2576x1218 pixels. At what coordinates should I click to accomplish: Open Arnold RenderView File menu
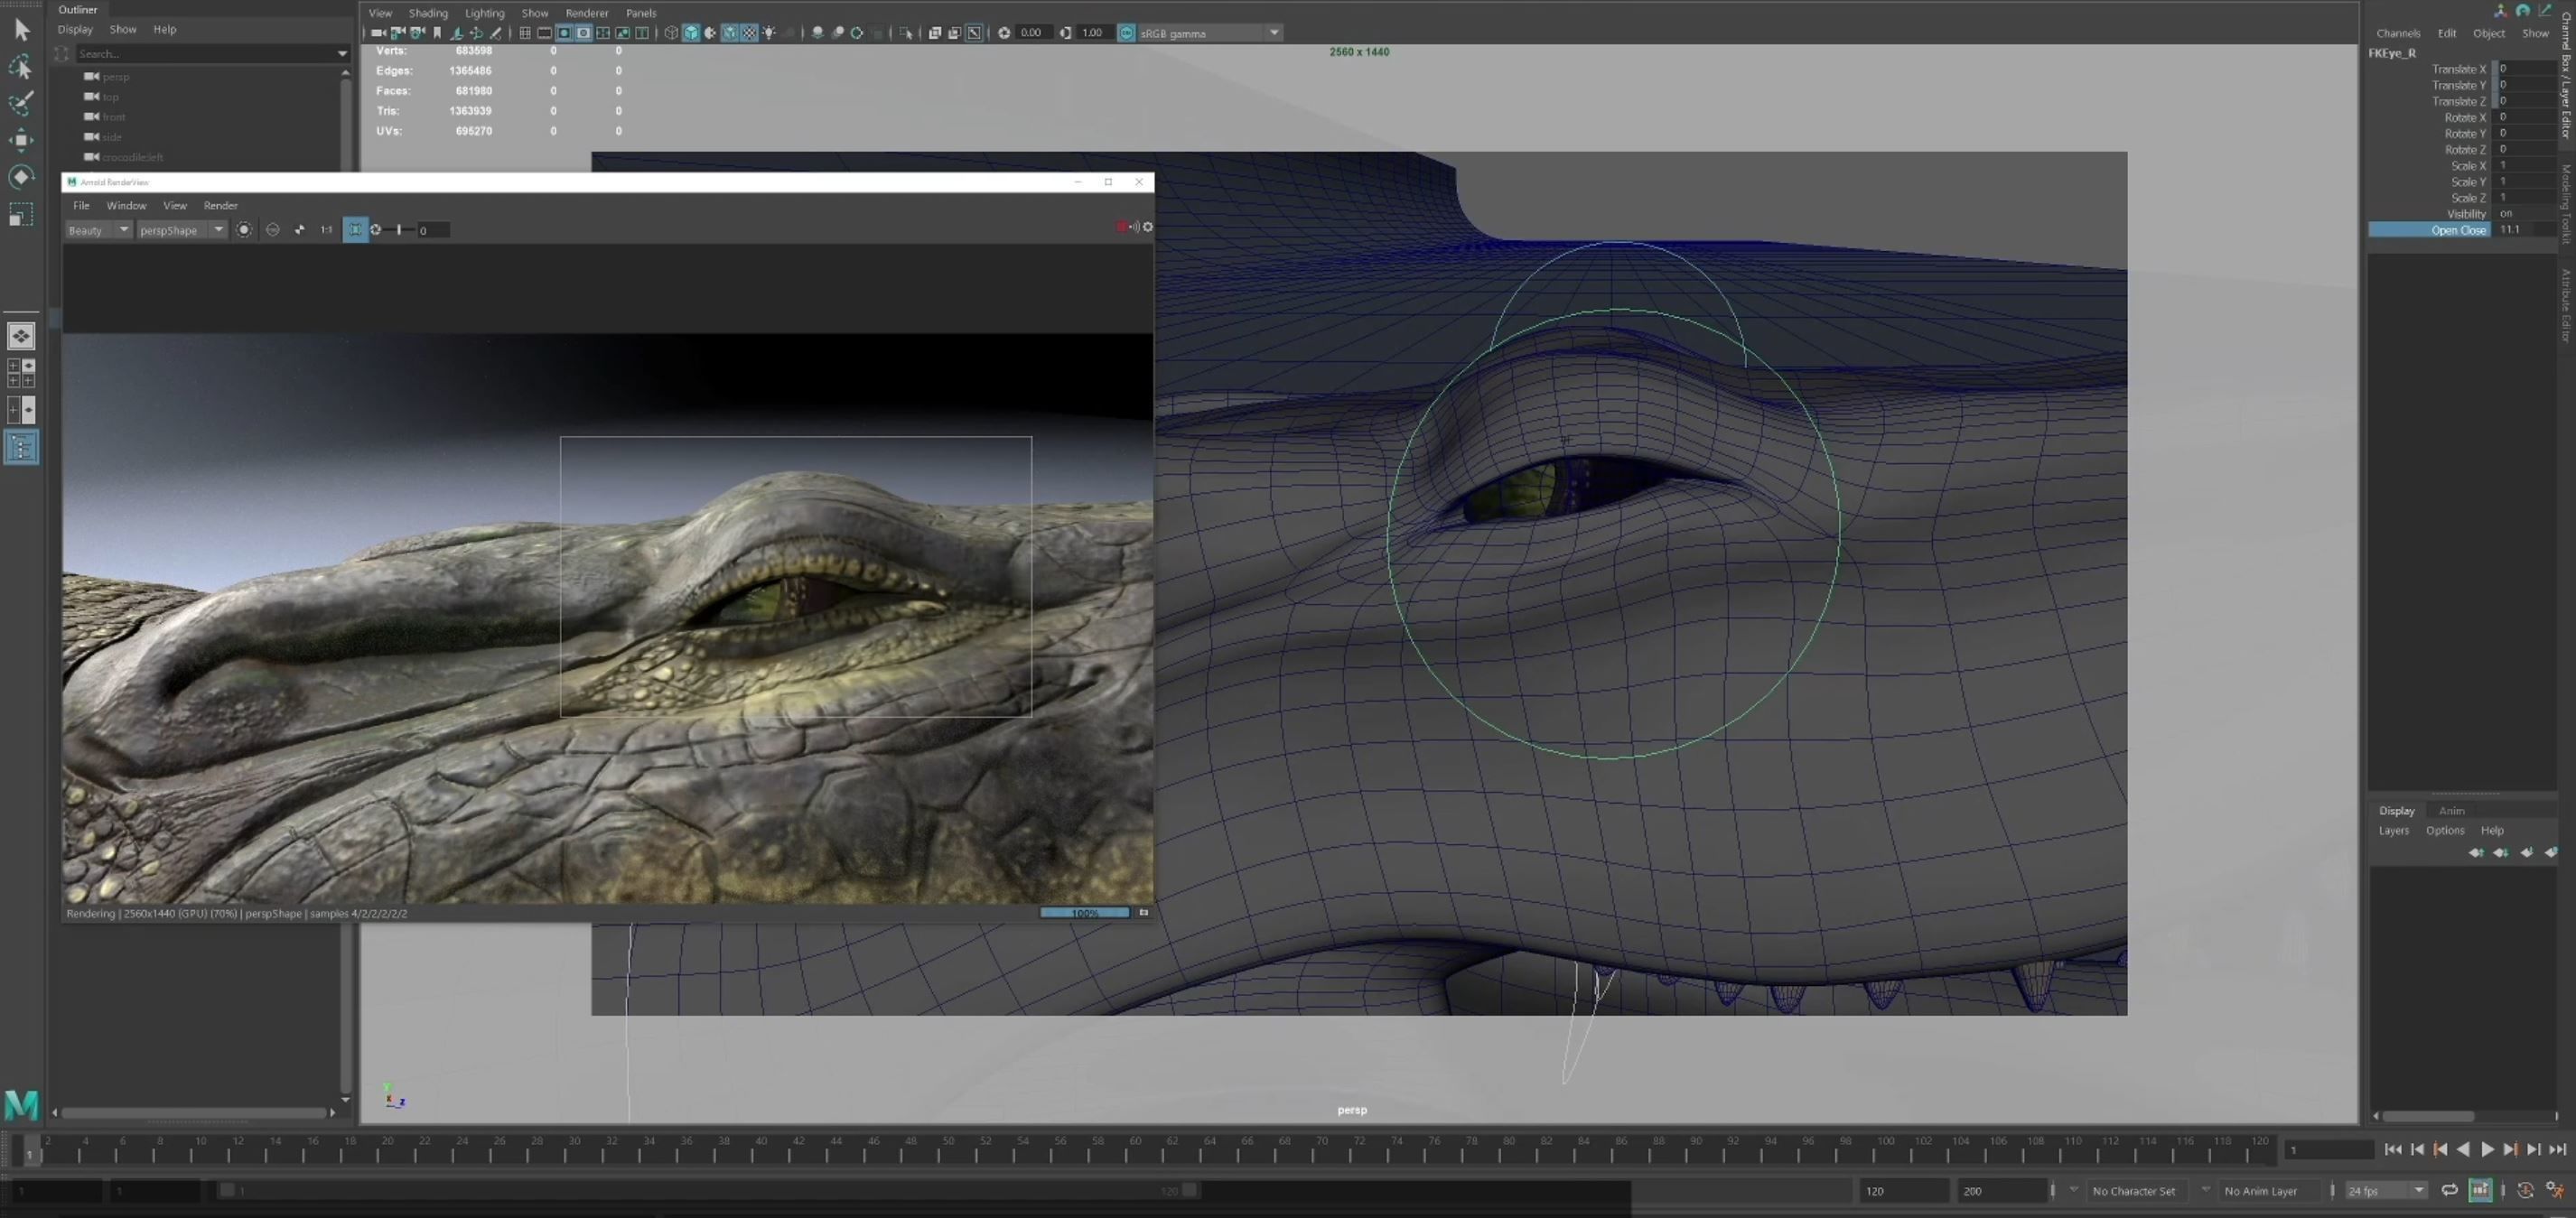(81, 205)
